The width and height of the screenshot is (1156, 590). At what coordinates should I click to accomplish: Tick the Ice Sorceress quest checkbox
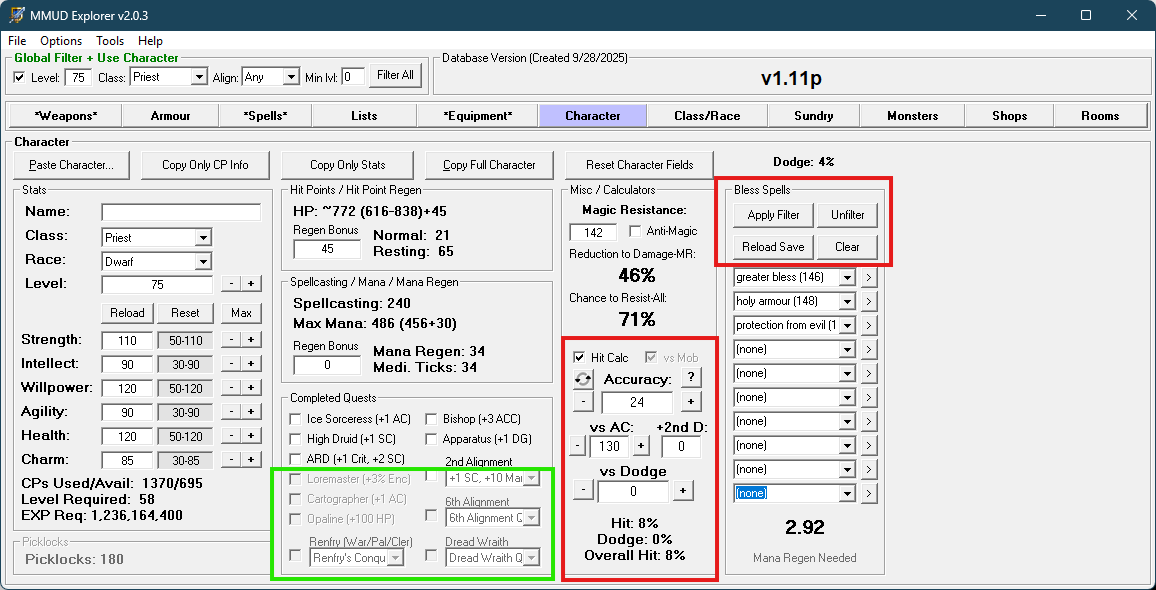click(296, 419)
